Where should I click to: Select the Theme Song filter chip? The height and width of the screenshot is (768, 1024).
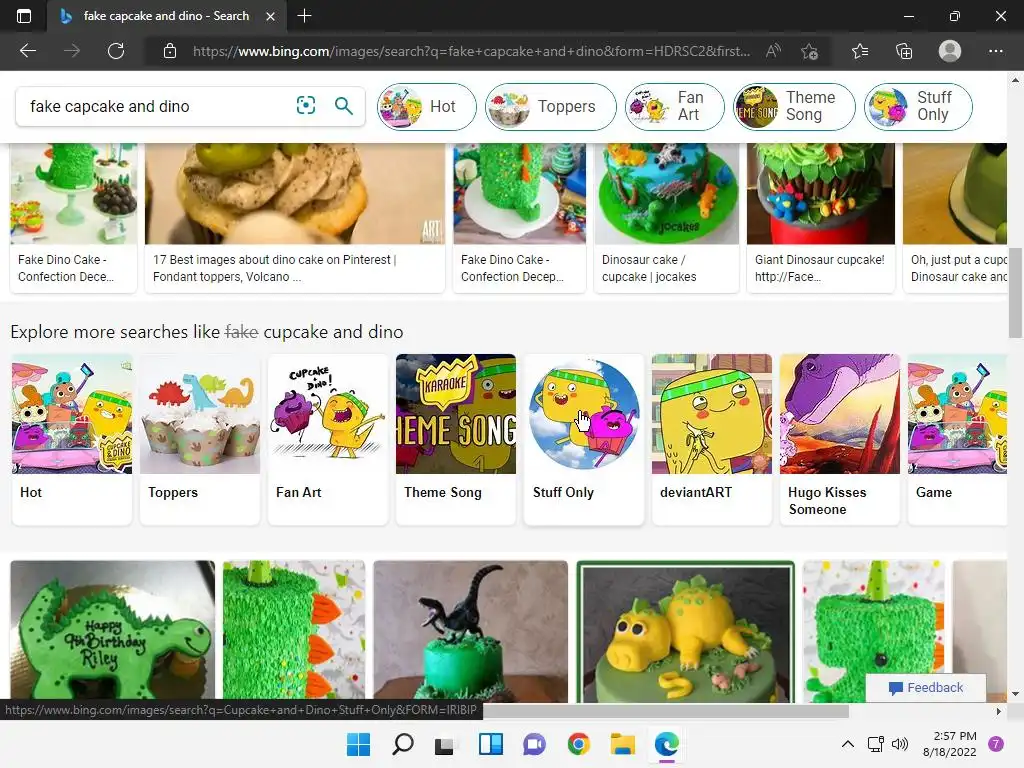coord(794,106)
